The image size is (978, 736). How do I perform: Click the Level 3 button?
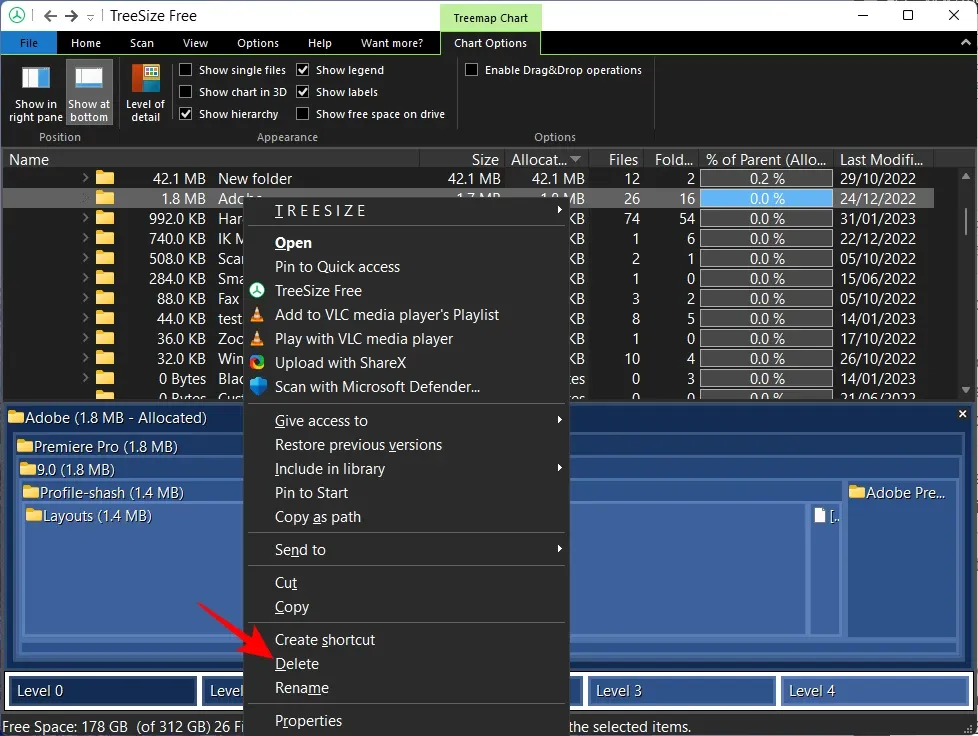click(x=681, y=690)
